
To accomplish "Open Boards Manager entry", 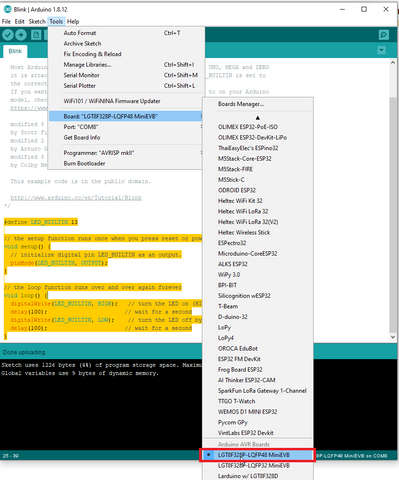I will [x=241, y=104].
